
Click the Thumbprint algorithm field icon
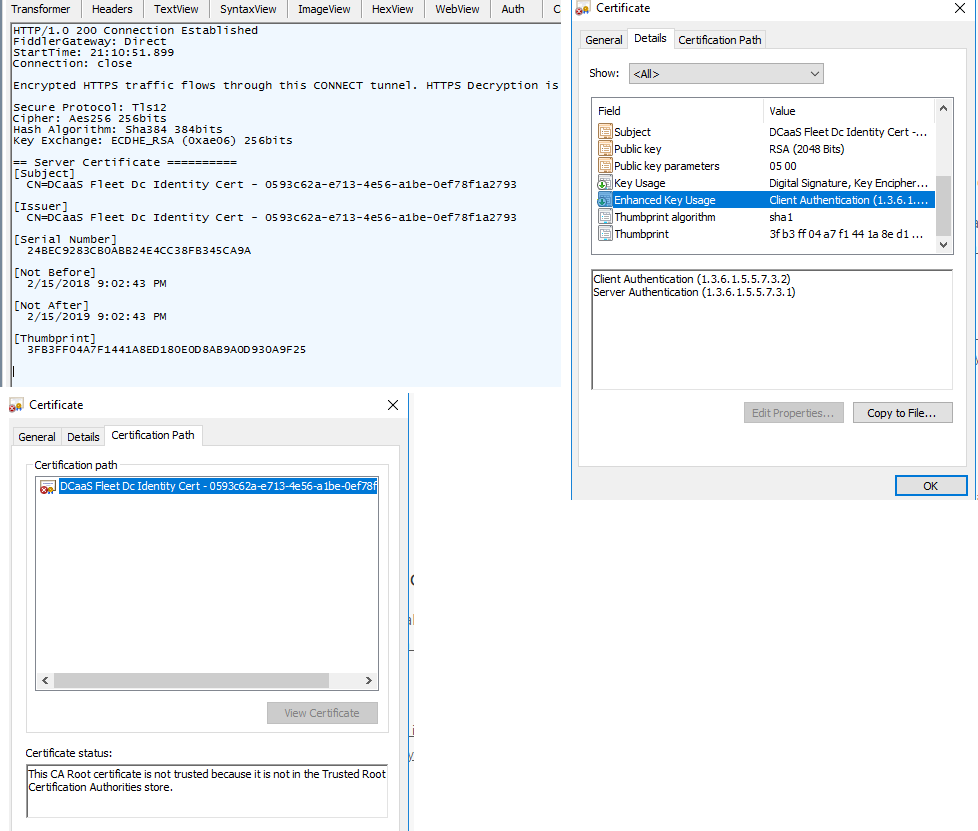pos(605,217)
